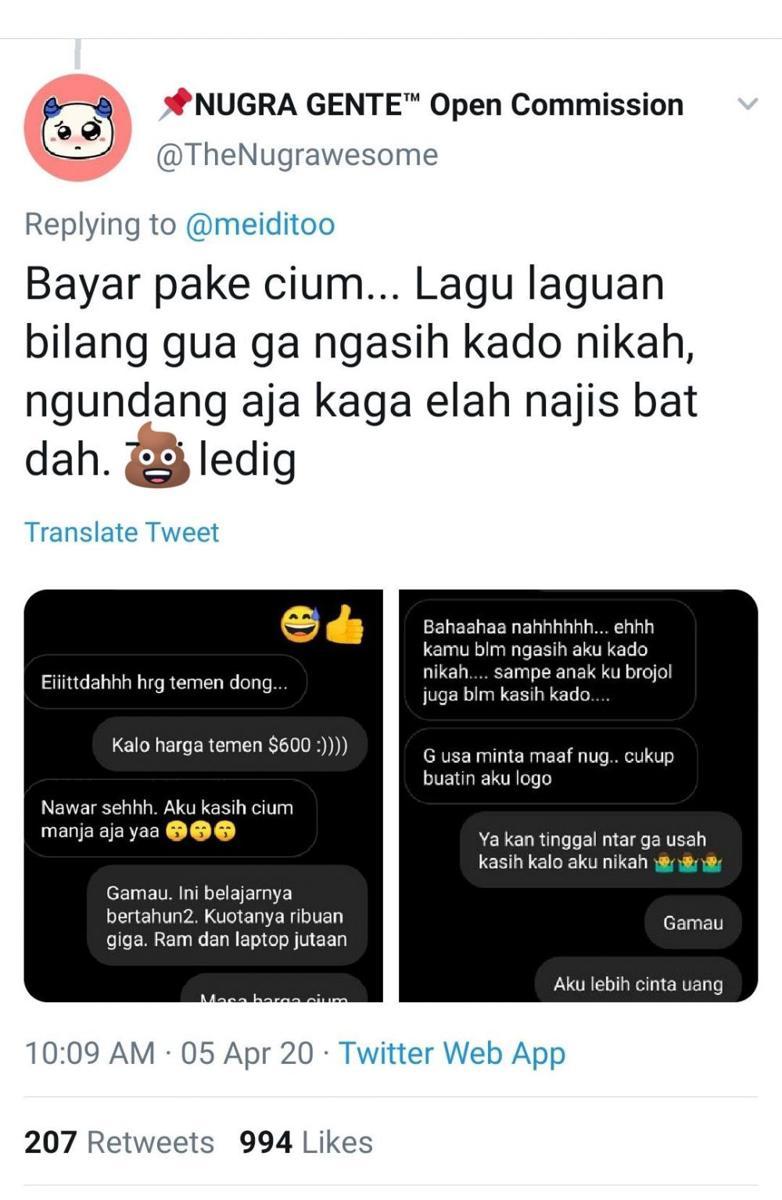Click the 'Kalo harga temen $600' bubble
The width and height of the screenshot is (782, 1200).
(x=230, y=745)
